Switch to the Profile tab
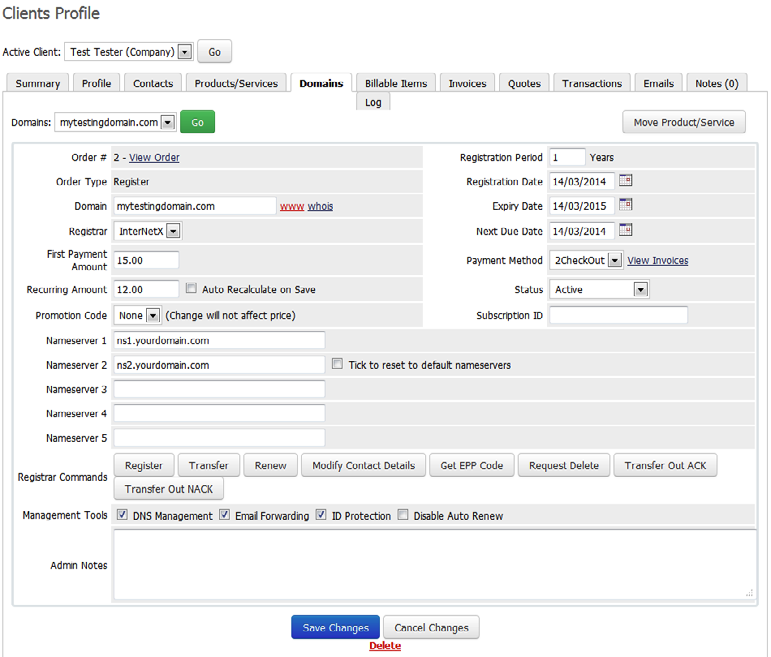The height and width of the screenshot is (657, 771). (x=96, y=83)
